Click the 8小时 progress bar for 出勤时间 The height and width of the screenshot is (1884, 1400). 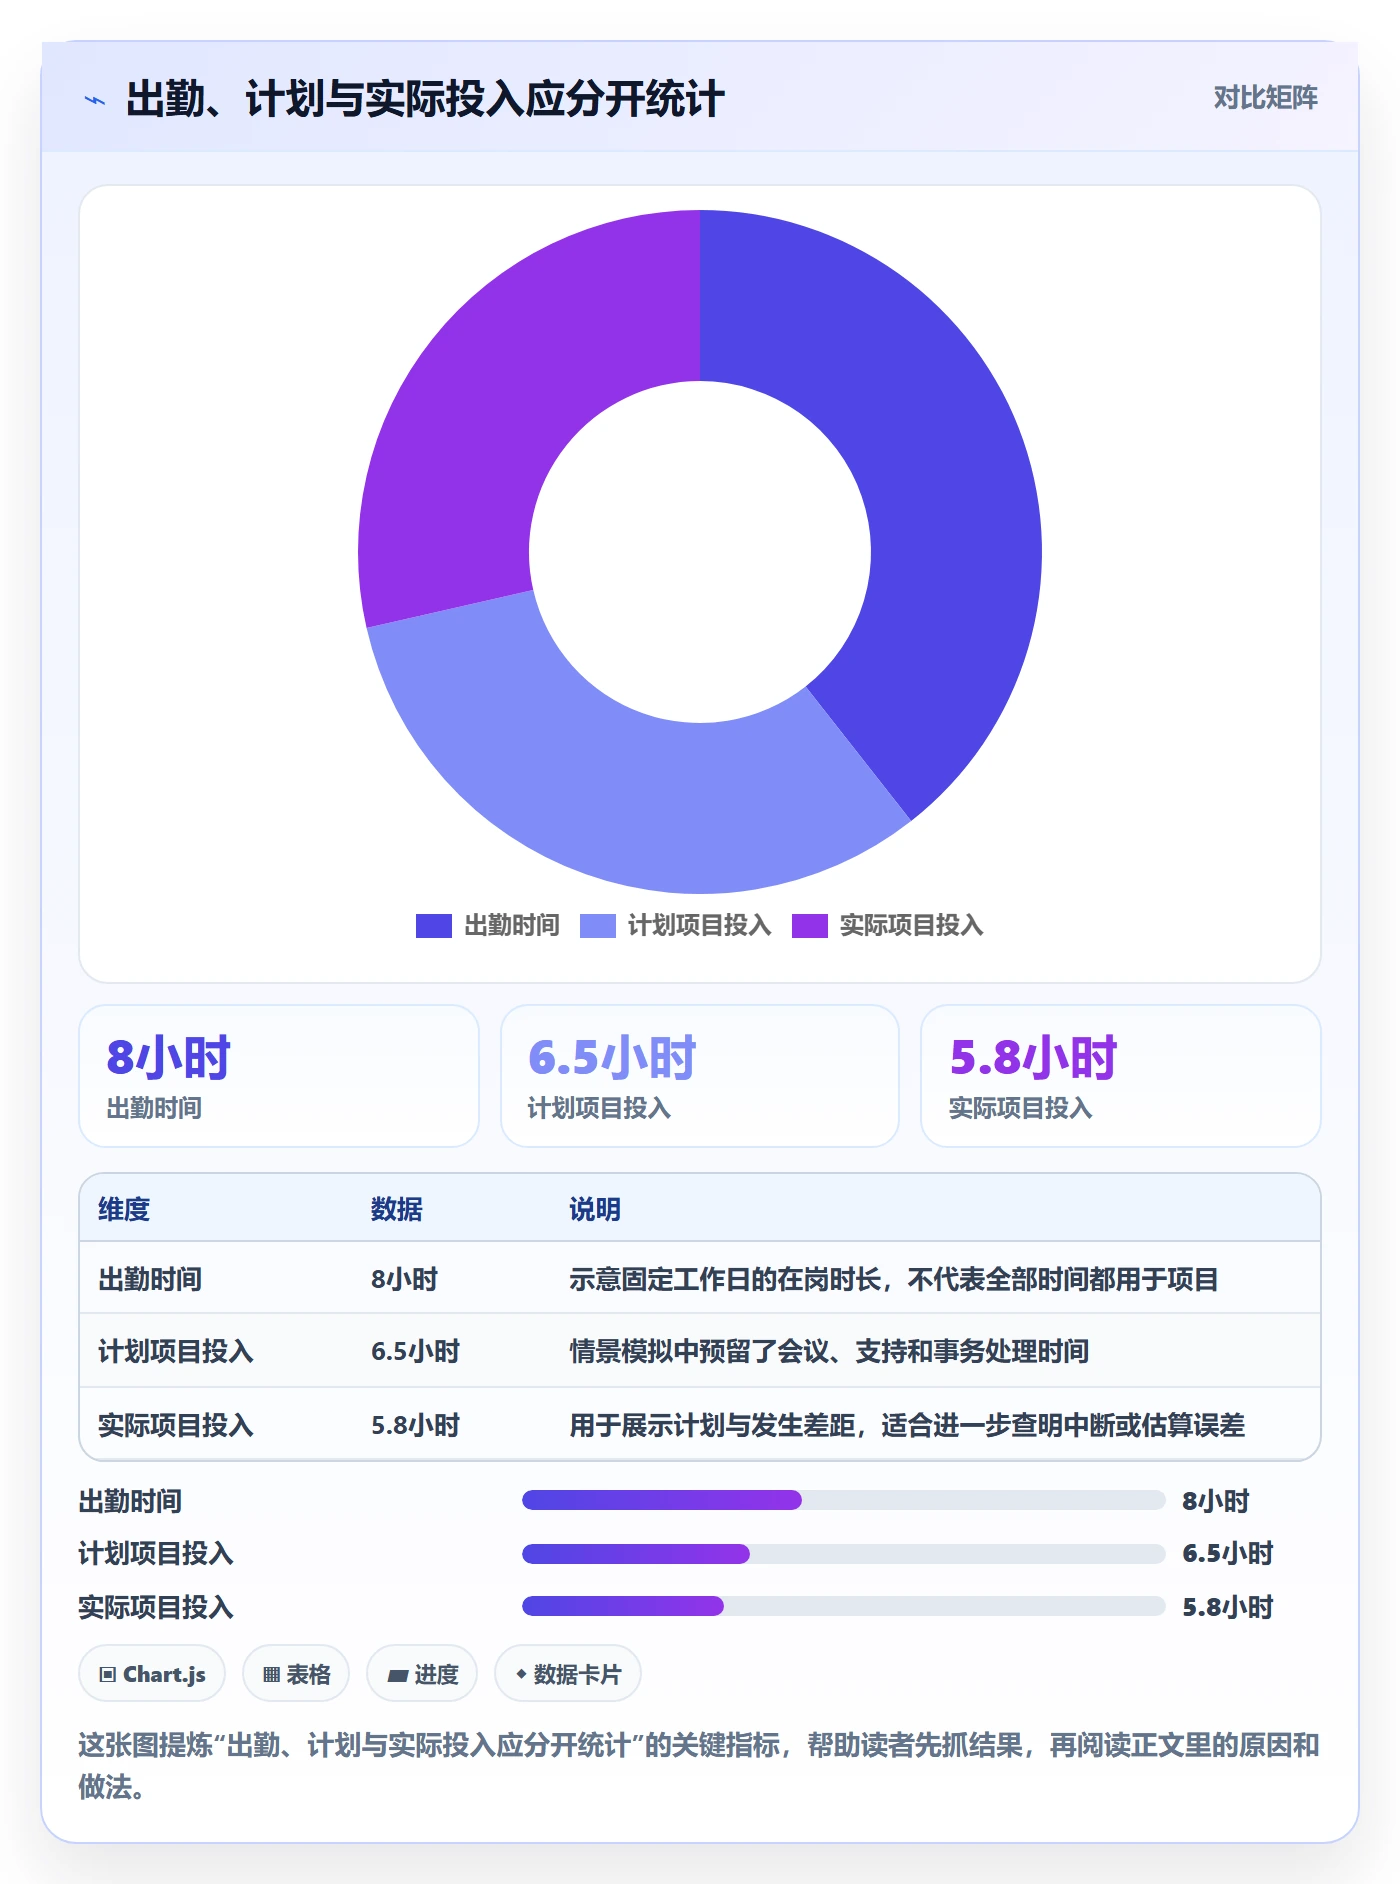pos(843,1500)
